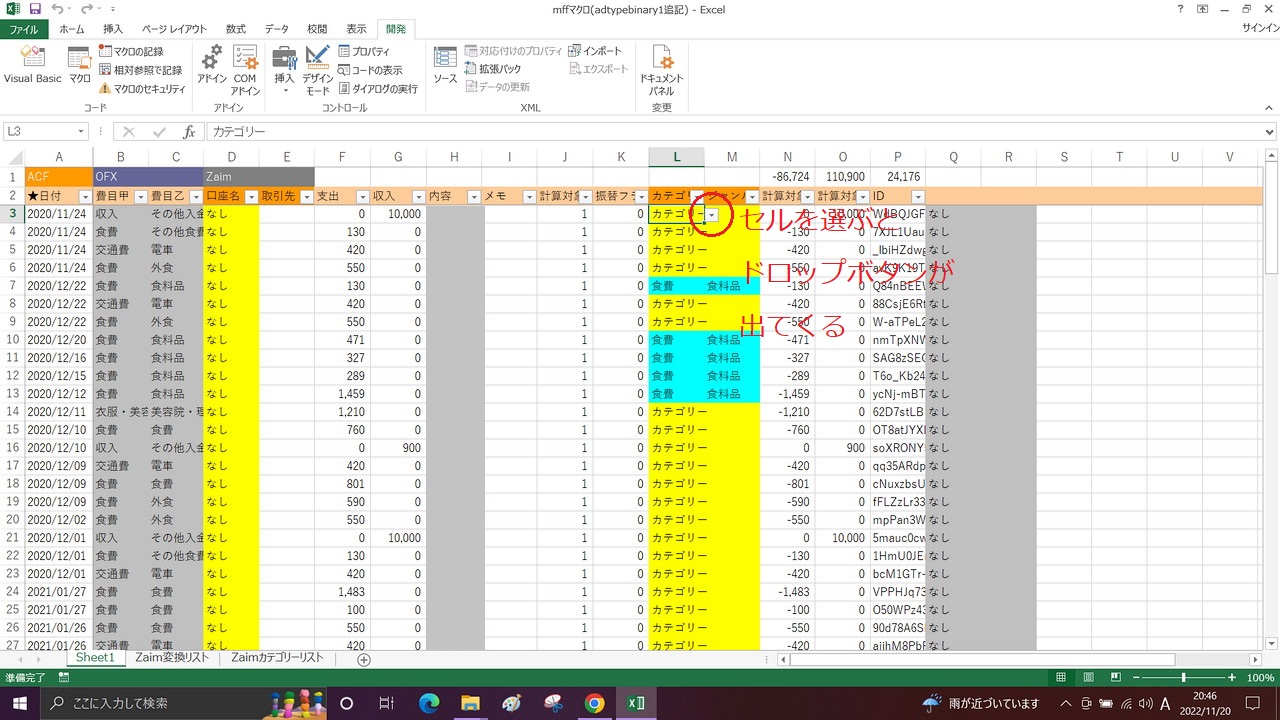Save the workbook from Quick Access Toolbar
Screen dimensions: 1280x720
click(35, 9)
